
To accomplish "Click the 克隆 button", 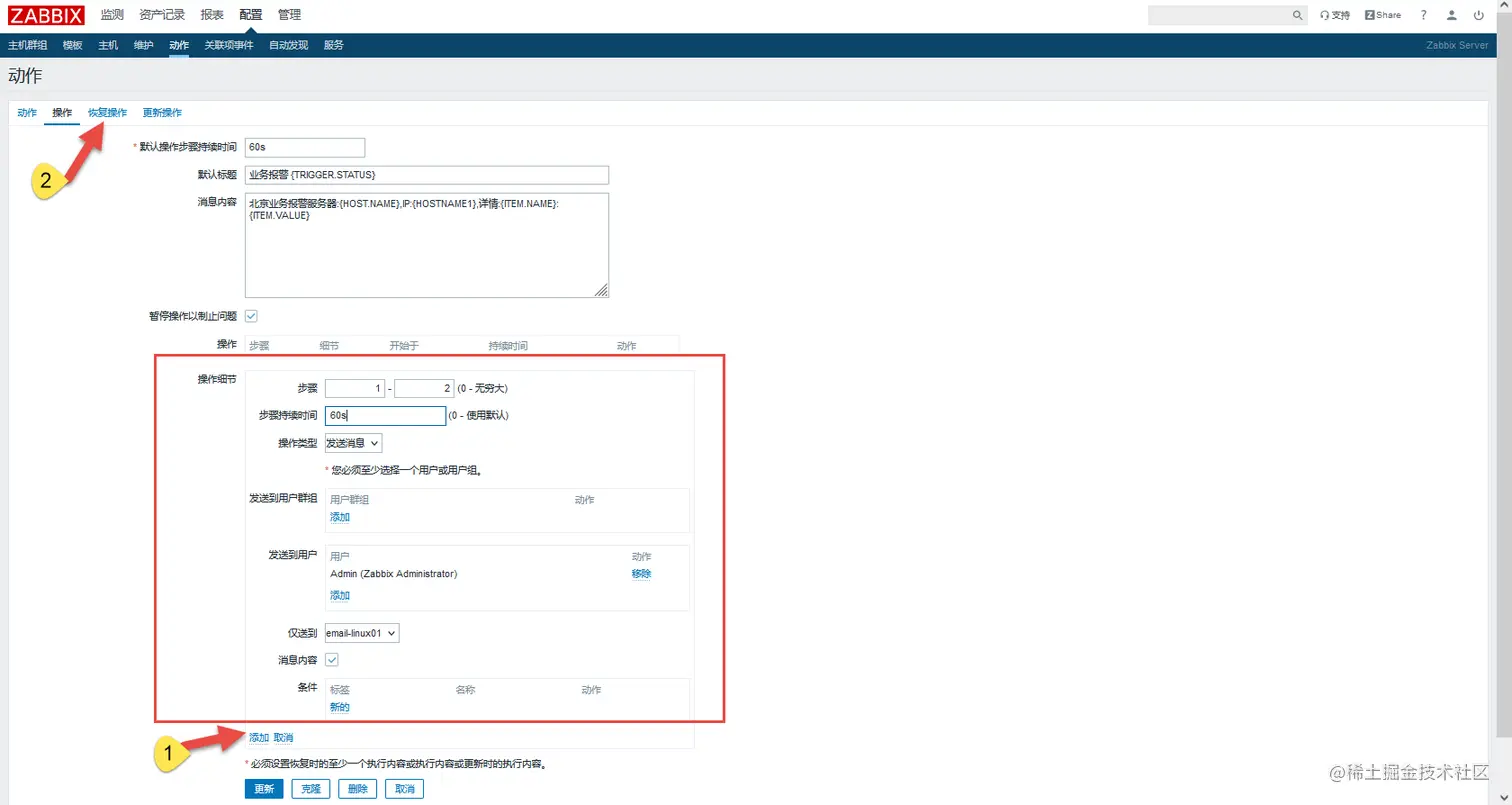I will point(311,789).
